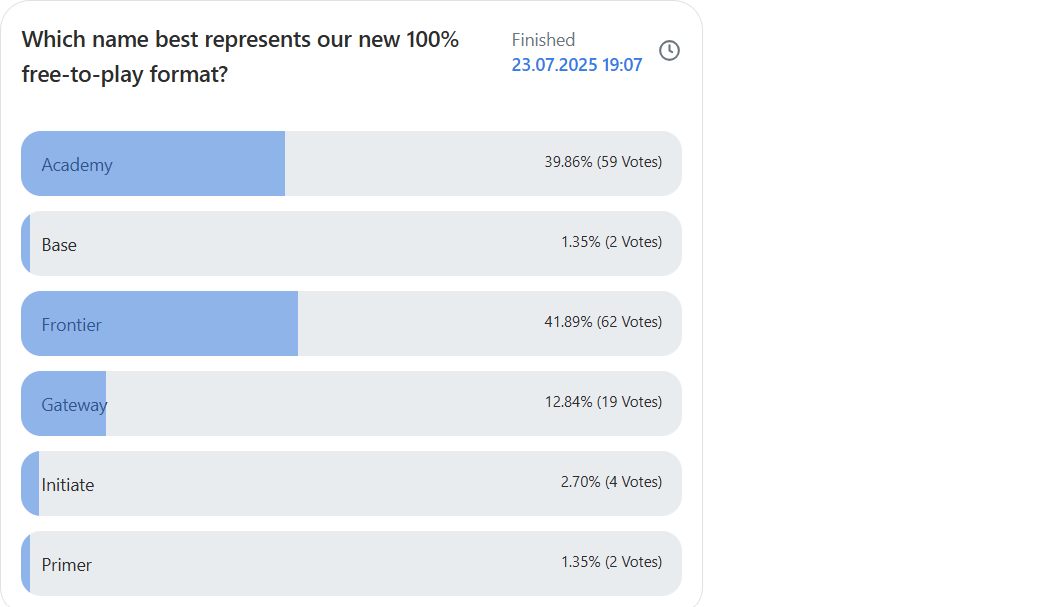The width and height of the screenshot is (1063, 607).
Task: Click the 39.86% (59 Votes) result text
Action: click(603, 162)
